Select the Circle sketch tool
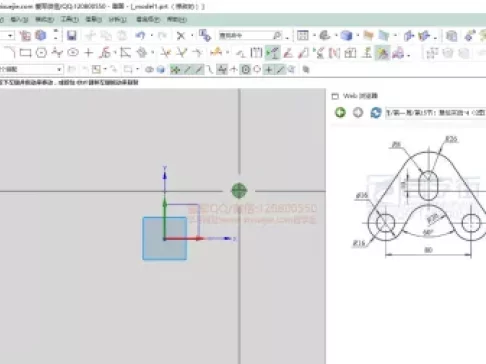The width and height of the screenshot is (486, 364). (x=41, y=53)
